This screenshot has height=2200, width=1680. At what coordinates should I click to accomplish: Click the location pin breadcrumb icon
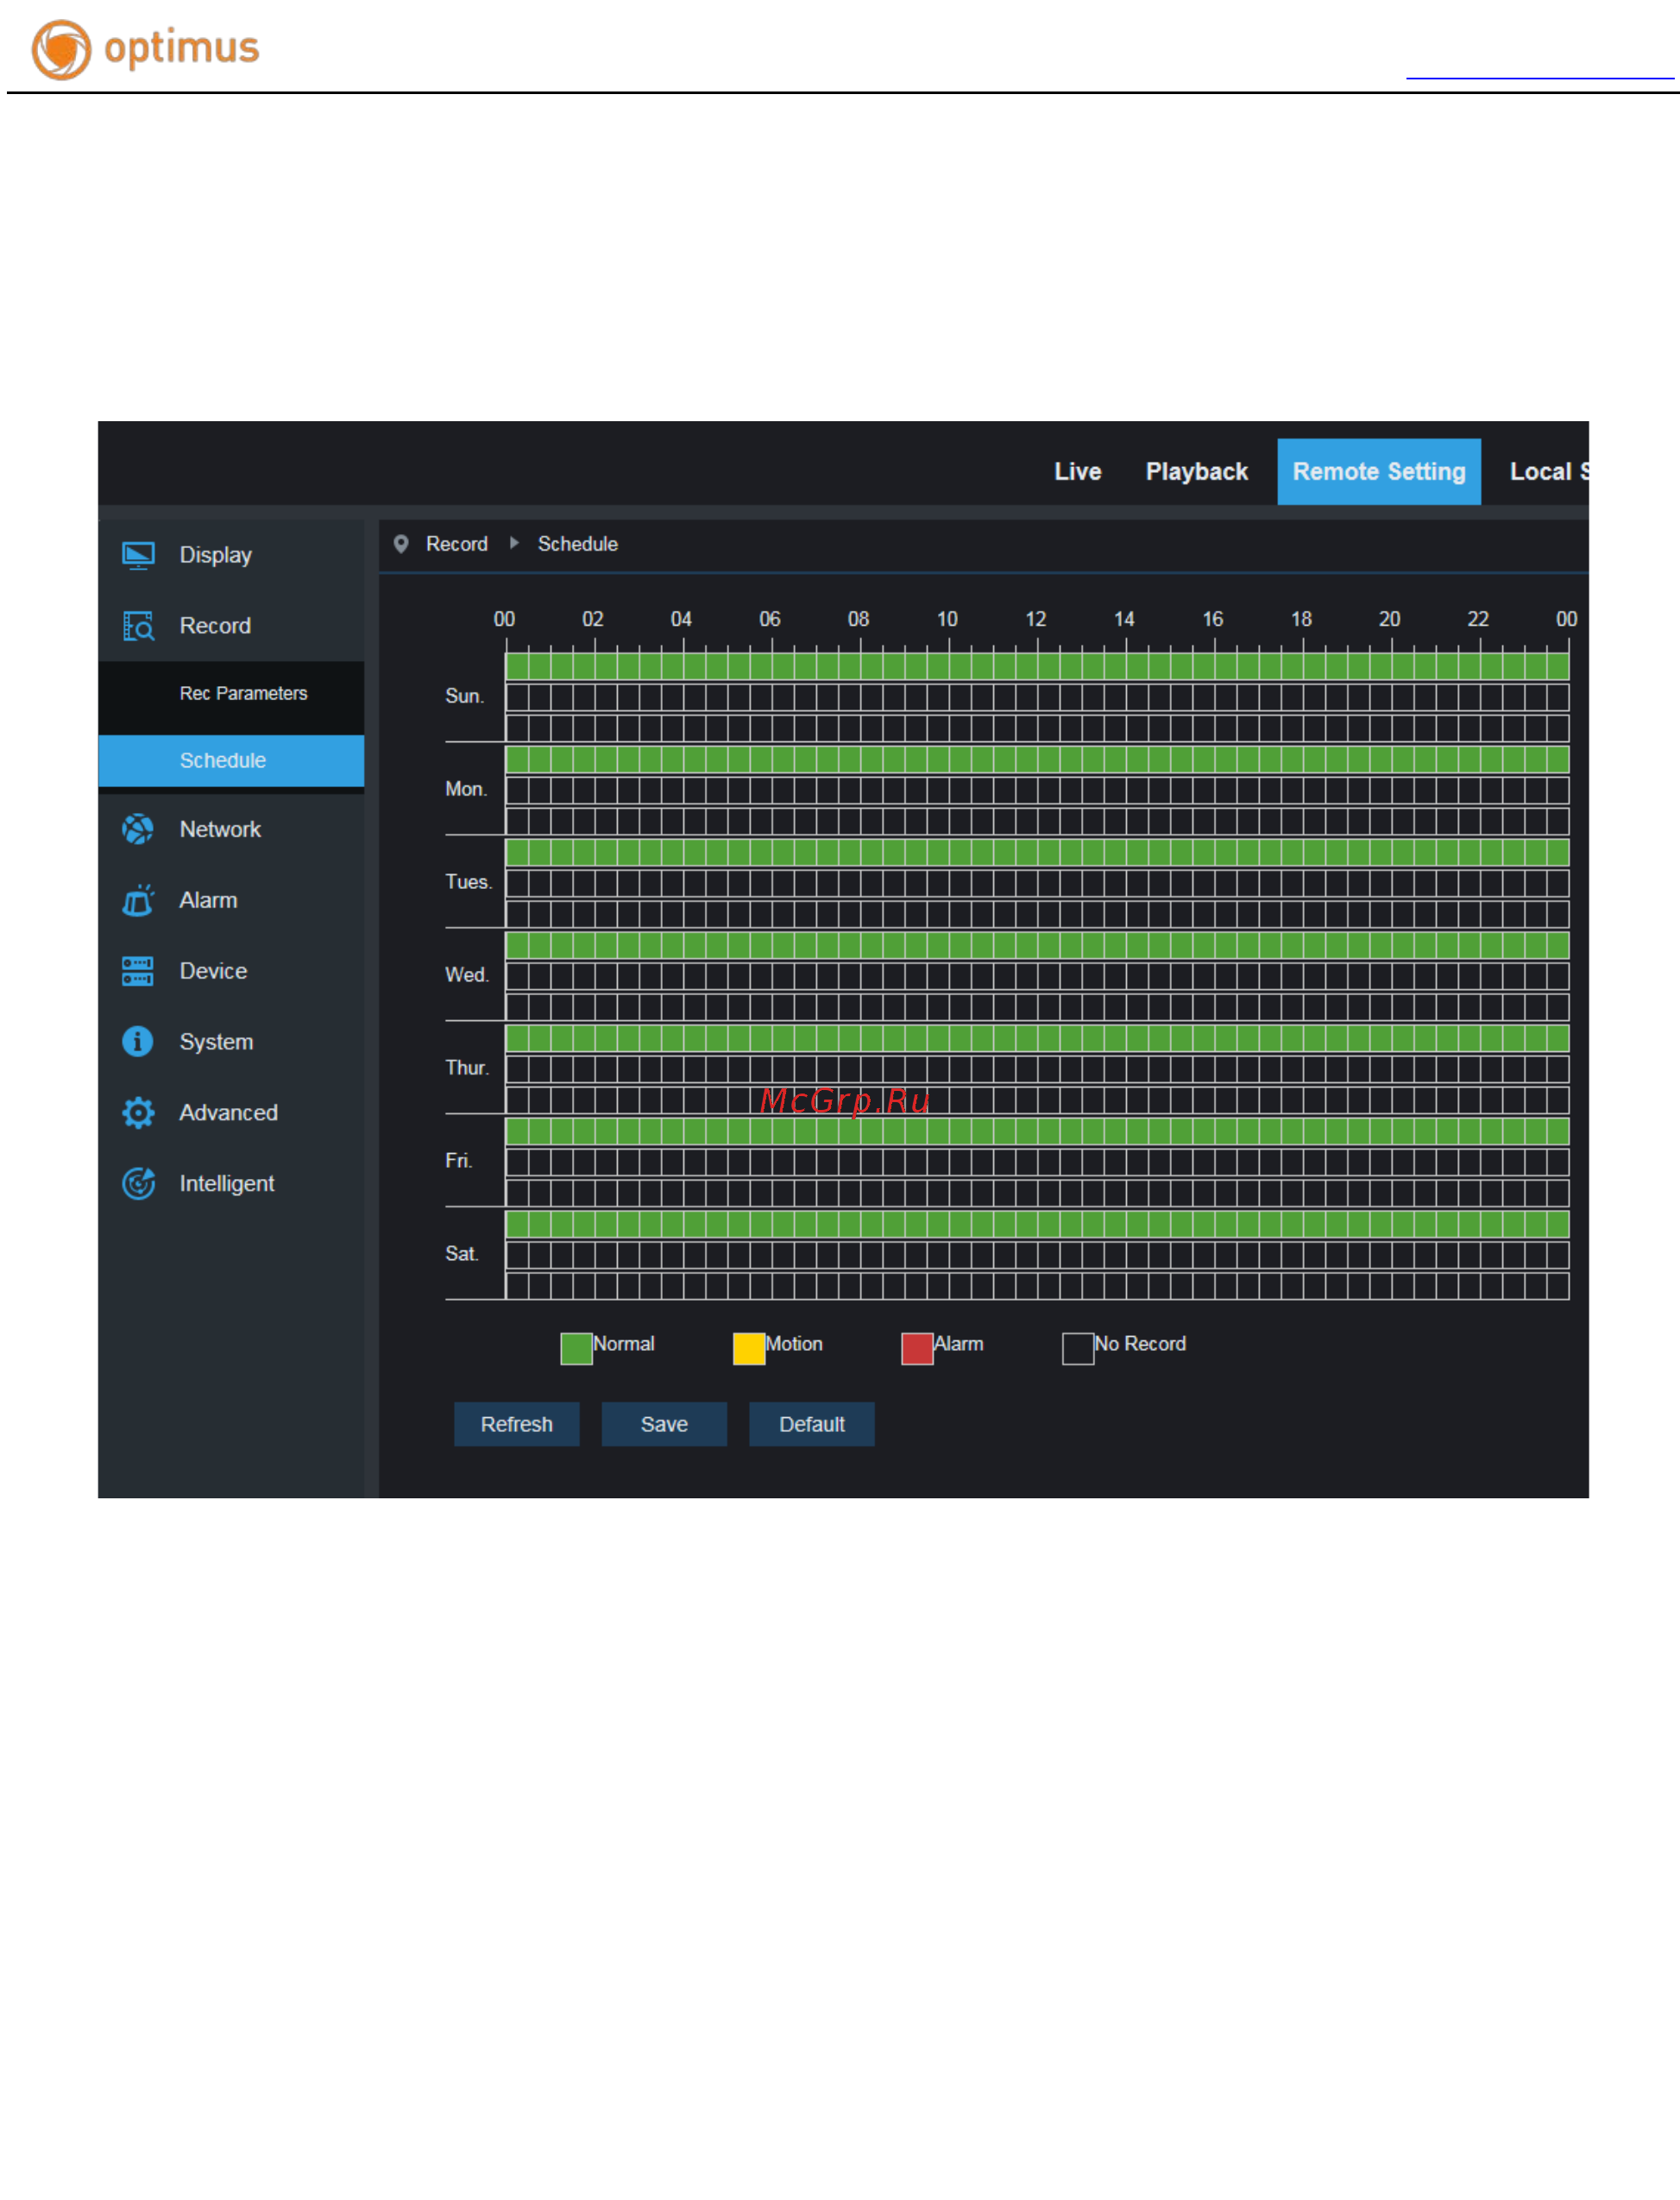coord(401,544)
